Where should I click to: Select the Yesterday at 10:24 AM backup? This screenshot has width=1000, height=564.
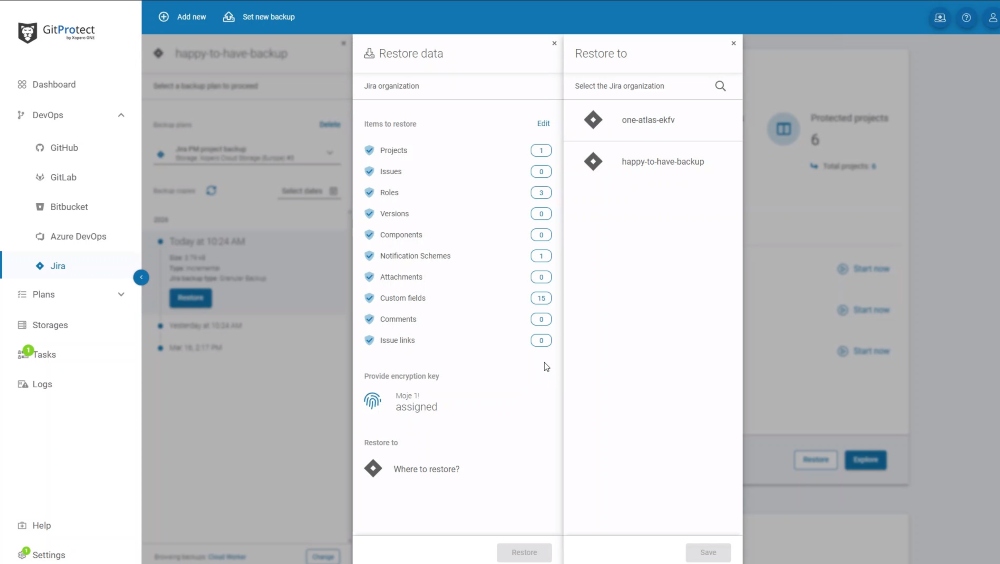(205, 325)
